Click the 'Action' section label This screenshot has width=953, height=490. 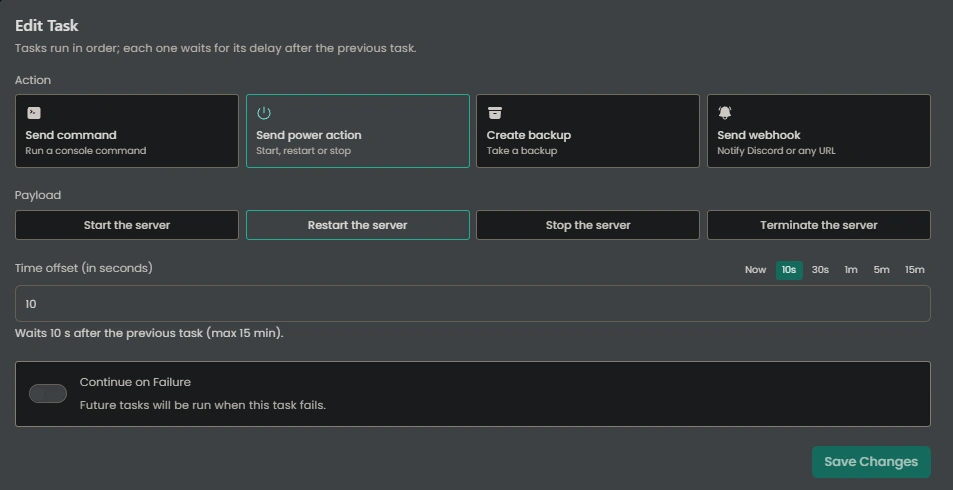coord(33,80)
